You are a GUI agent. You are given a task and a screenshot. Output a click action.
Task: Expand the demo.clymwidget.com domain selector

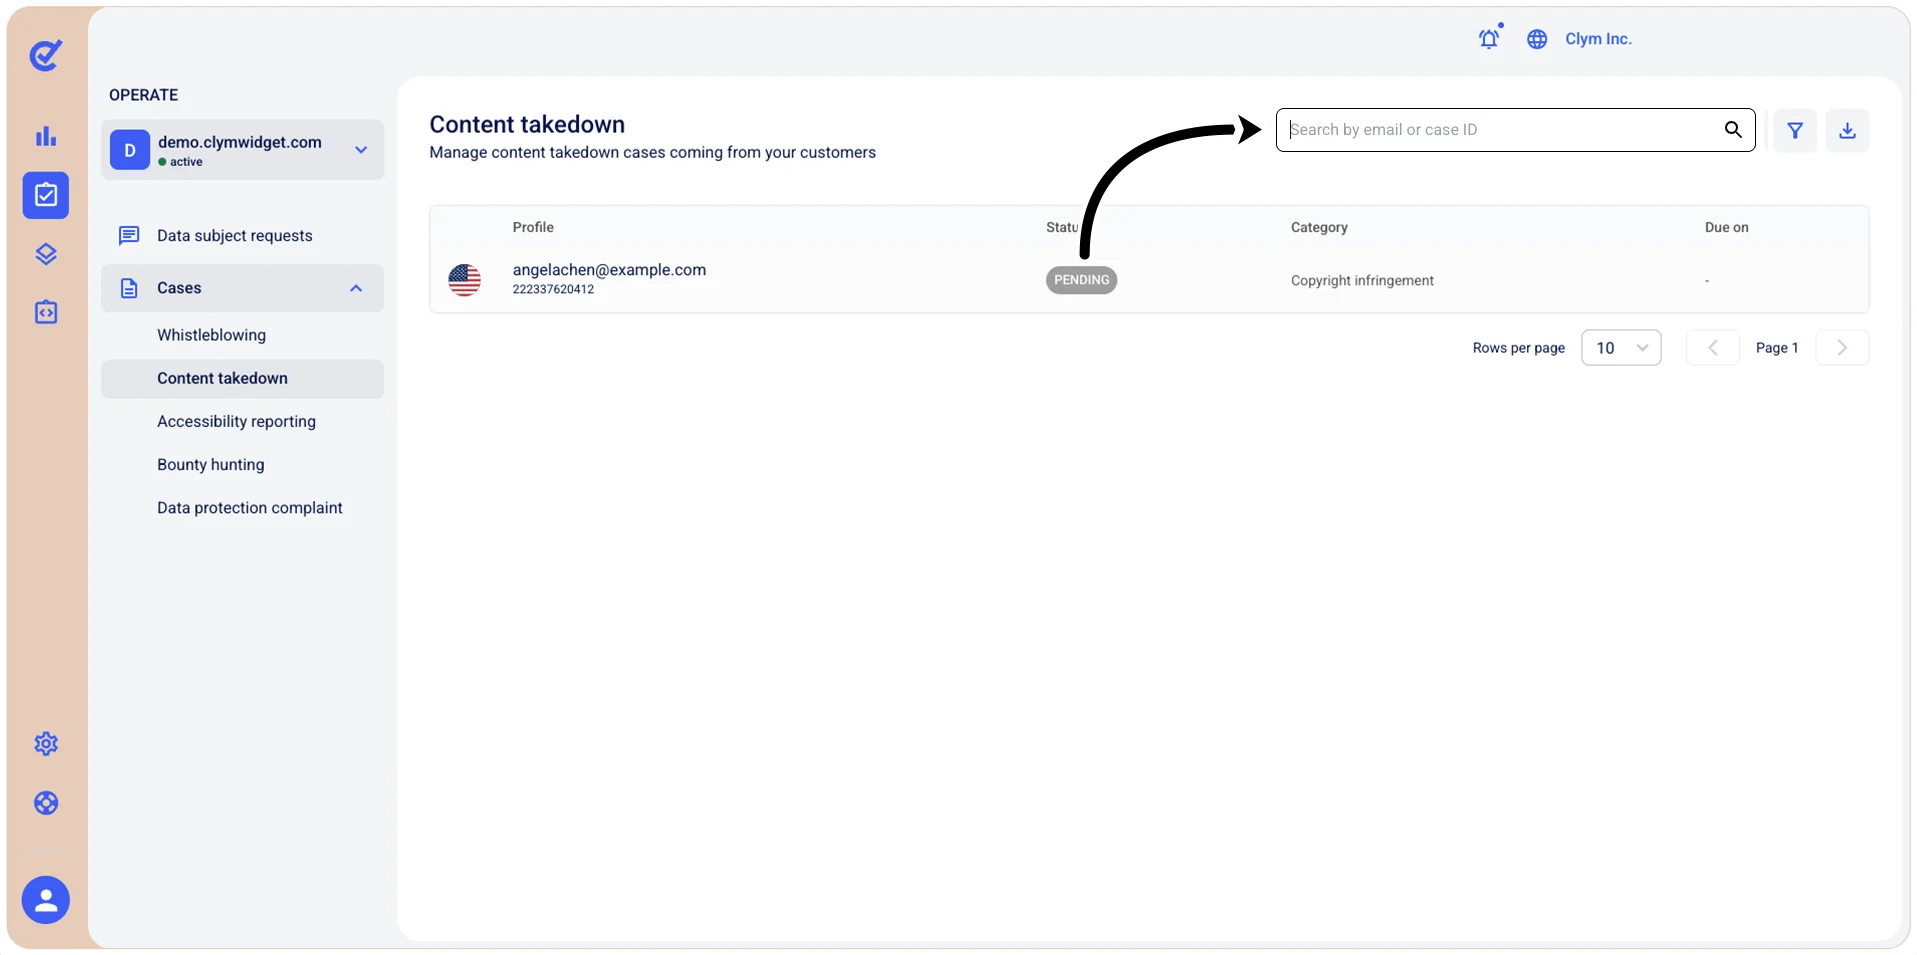point(242,150)
